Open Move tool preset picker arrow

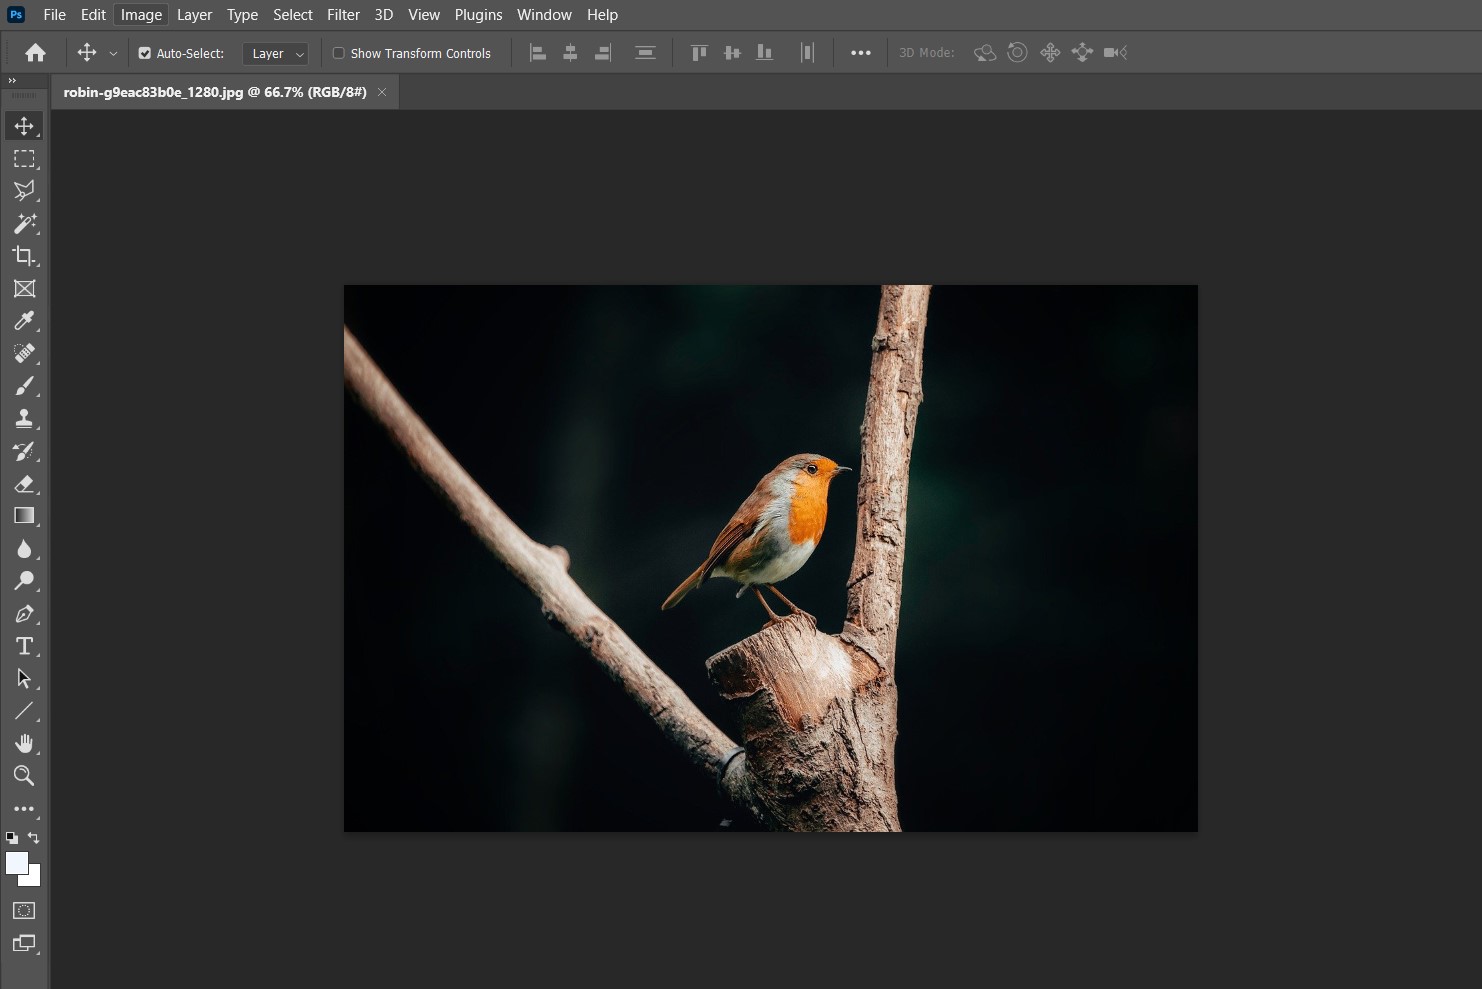(113, 54)
